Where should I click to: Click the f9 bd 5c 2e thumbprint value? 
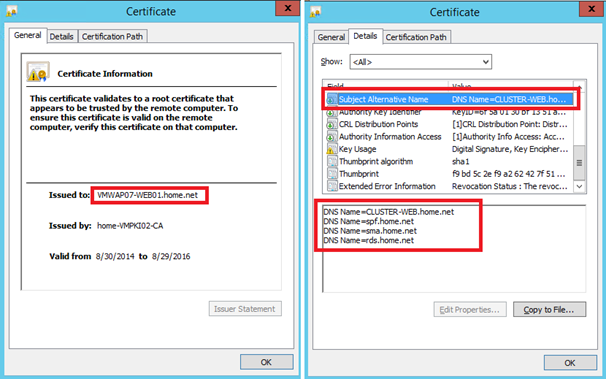(x=509, y=174)
